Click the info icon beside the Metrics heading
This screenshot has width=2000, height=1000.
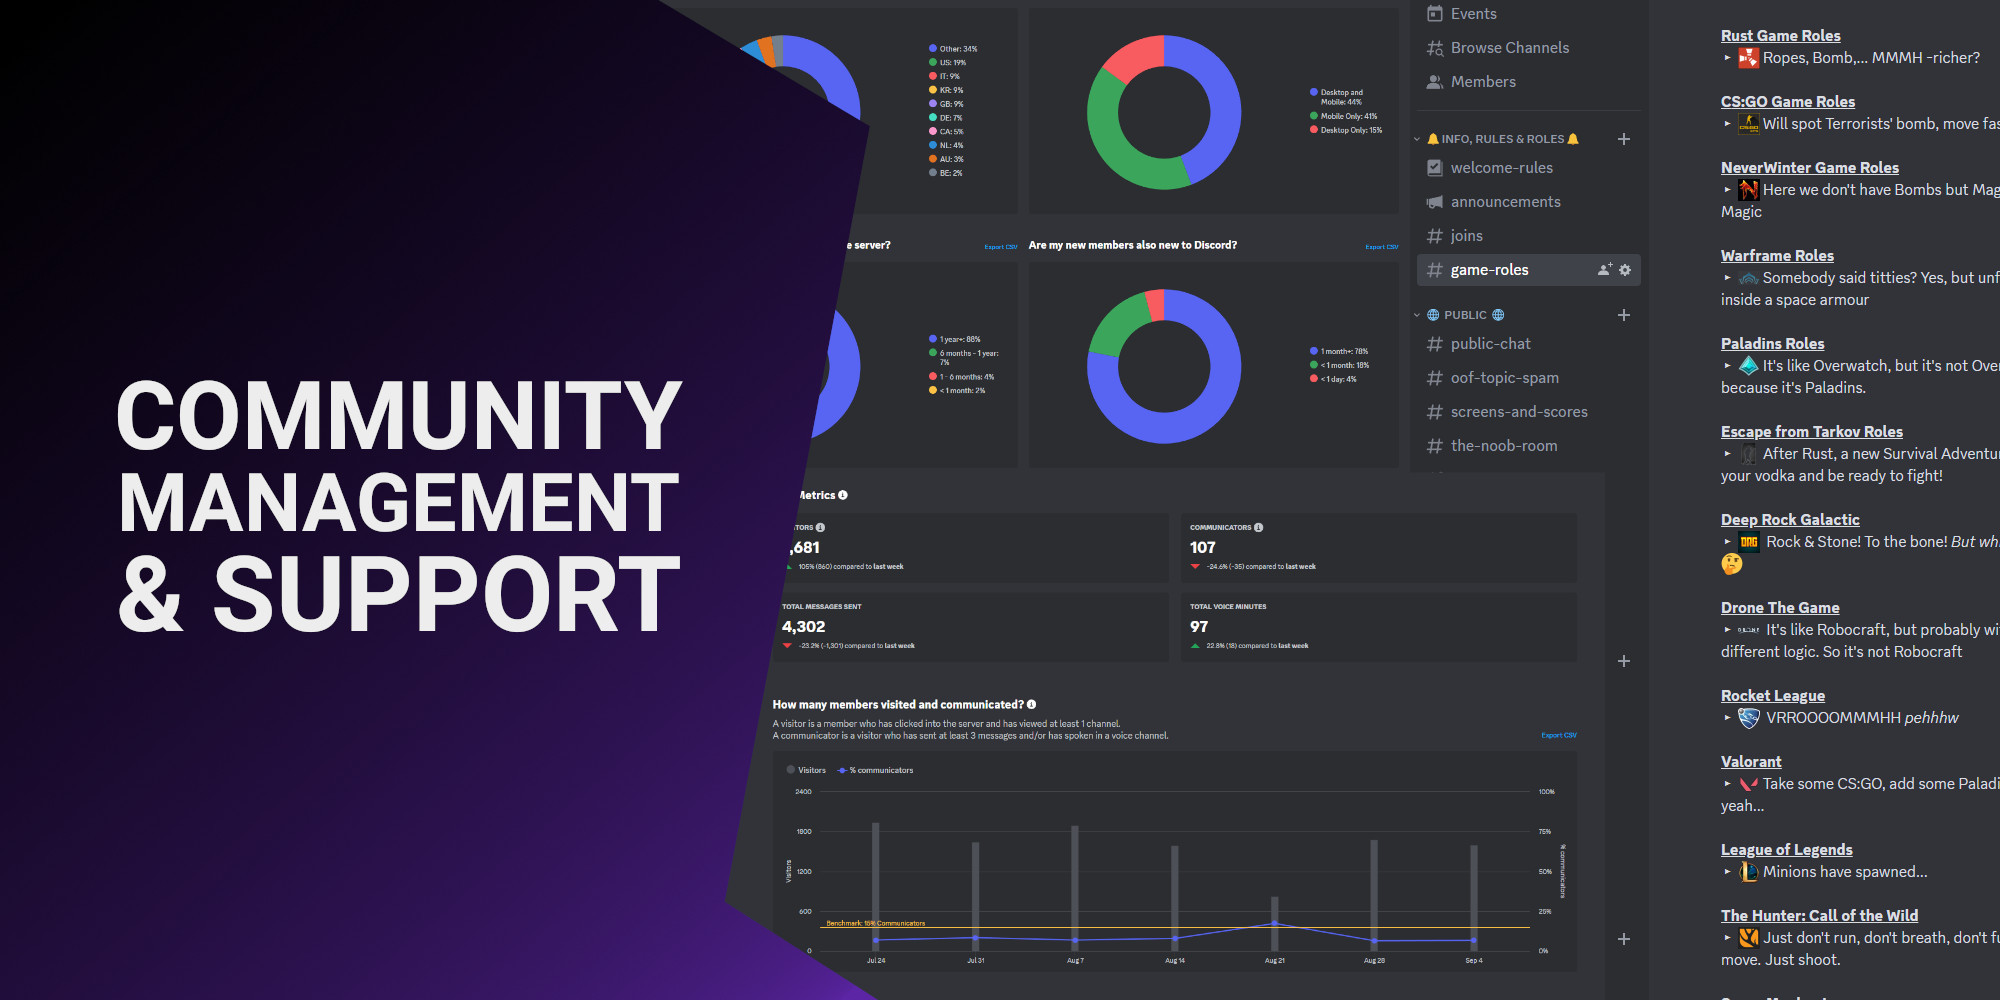coord(843,495)
